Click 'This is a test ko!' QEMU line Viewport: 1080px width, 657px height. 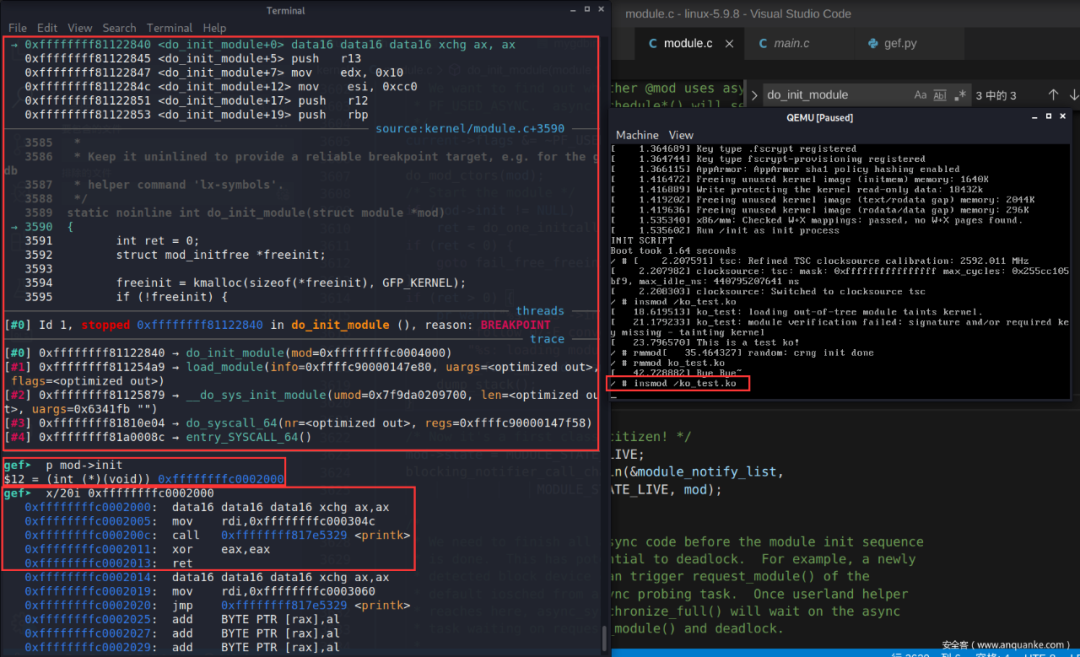[747, 342]
